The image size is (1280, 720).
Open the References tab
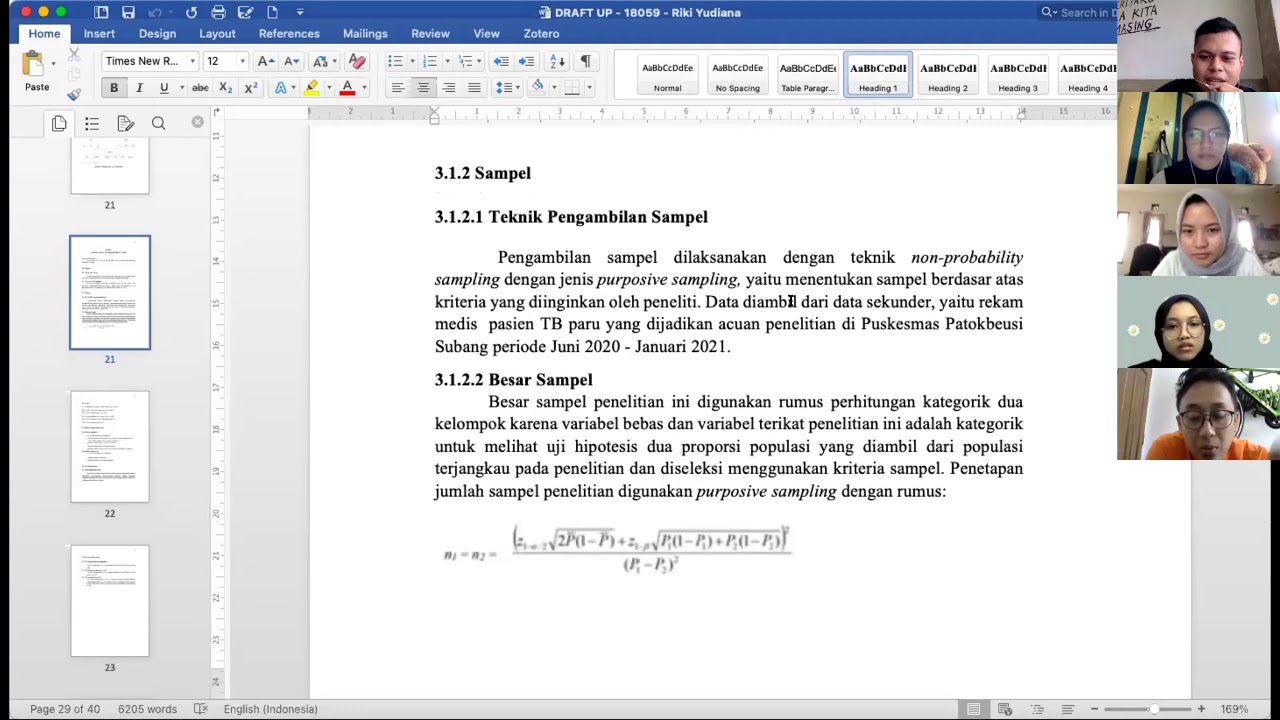click(x=289, y=33)
